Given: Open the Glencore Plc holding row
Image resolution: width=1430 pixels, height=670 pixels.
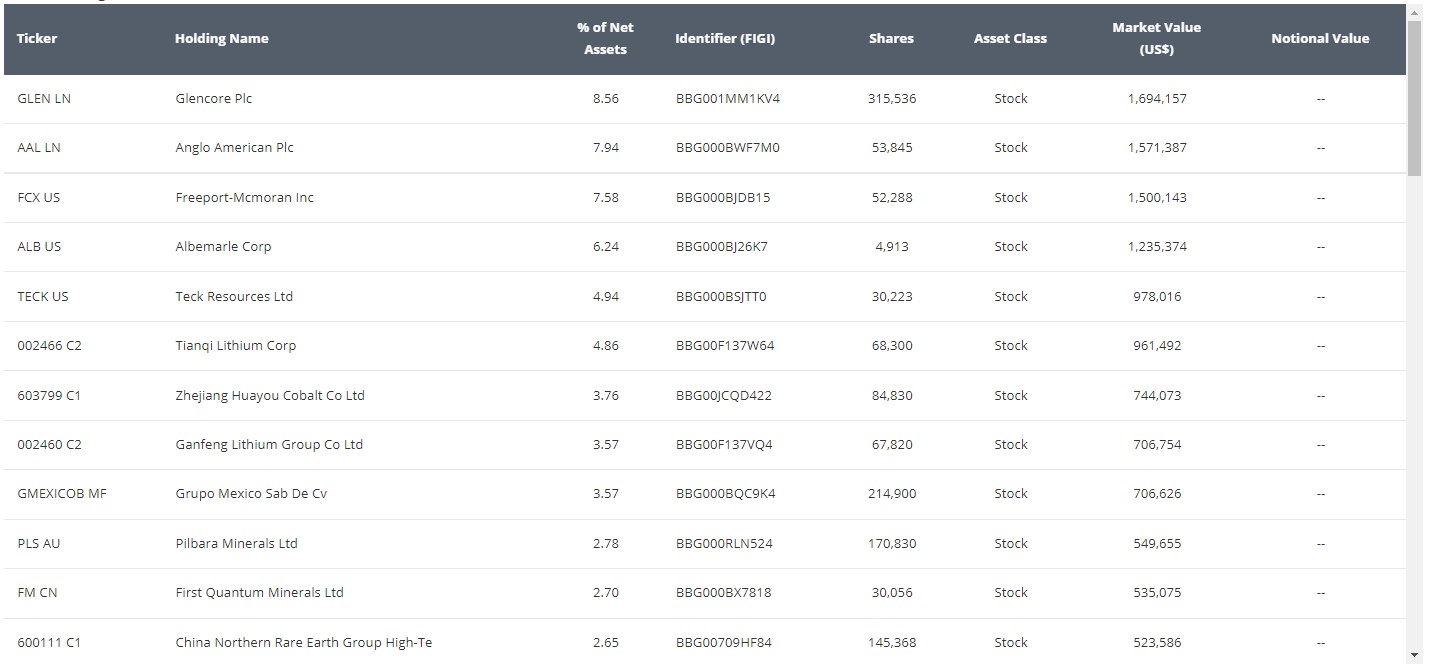Looking at the screenshot, I should pos(214,98).
